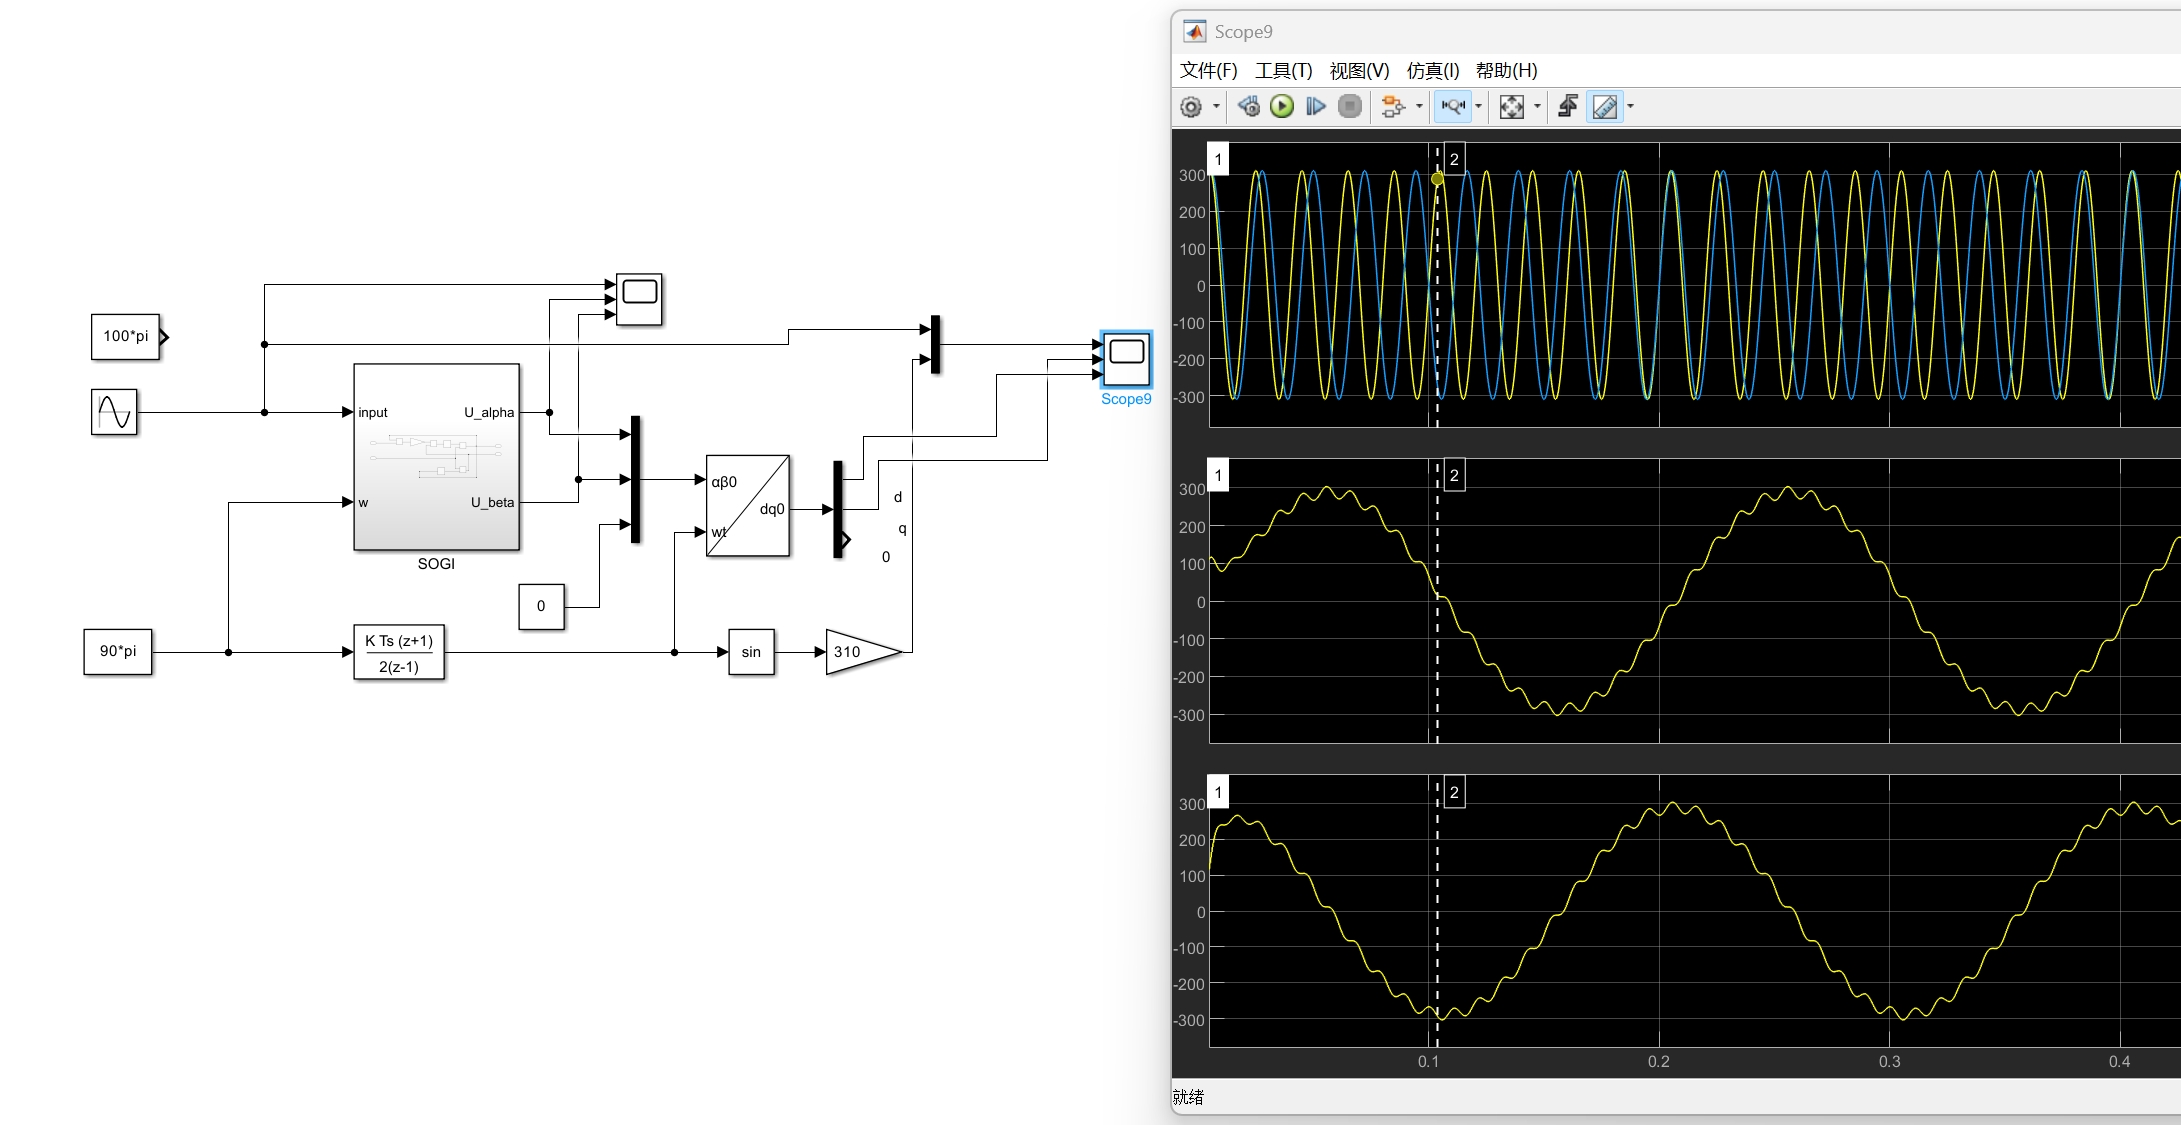Click the Scale axes limits icon

pos(1512,107)
